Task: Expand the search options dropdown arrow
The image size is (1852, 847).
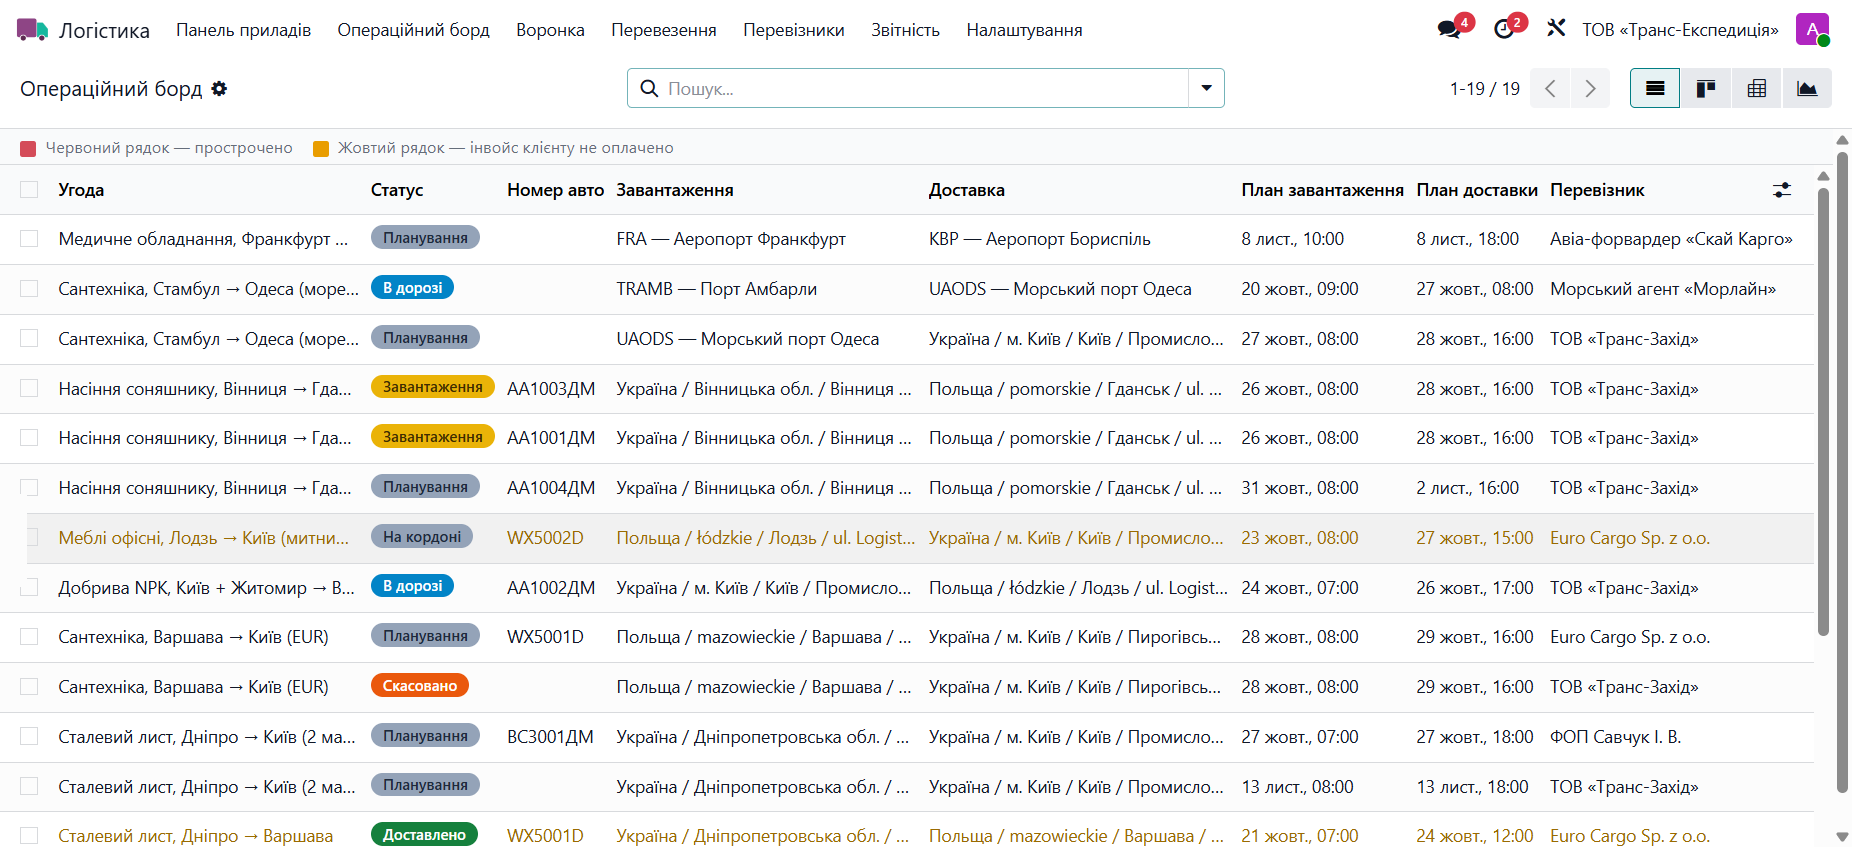Action: (x=1206, y=89)
